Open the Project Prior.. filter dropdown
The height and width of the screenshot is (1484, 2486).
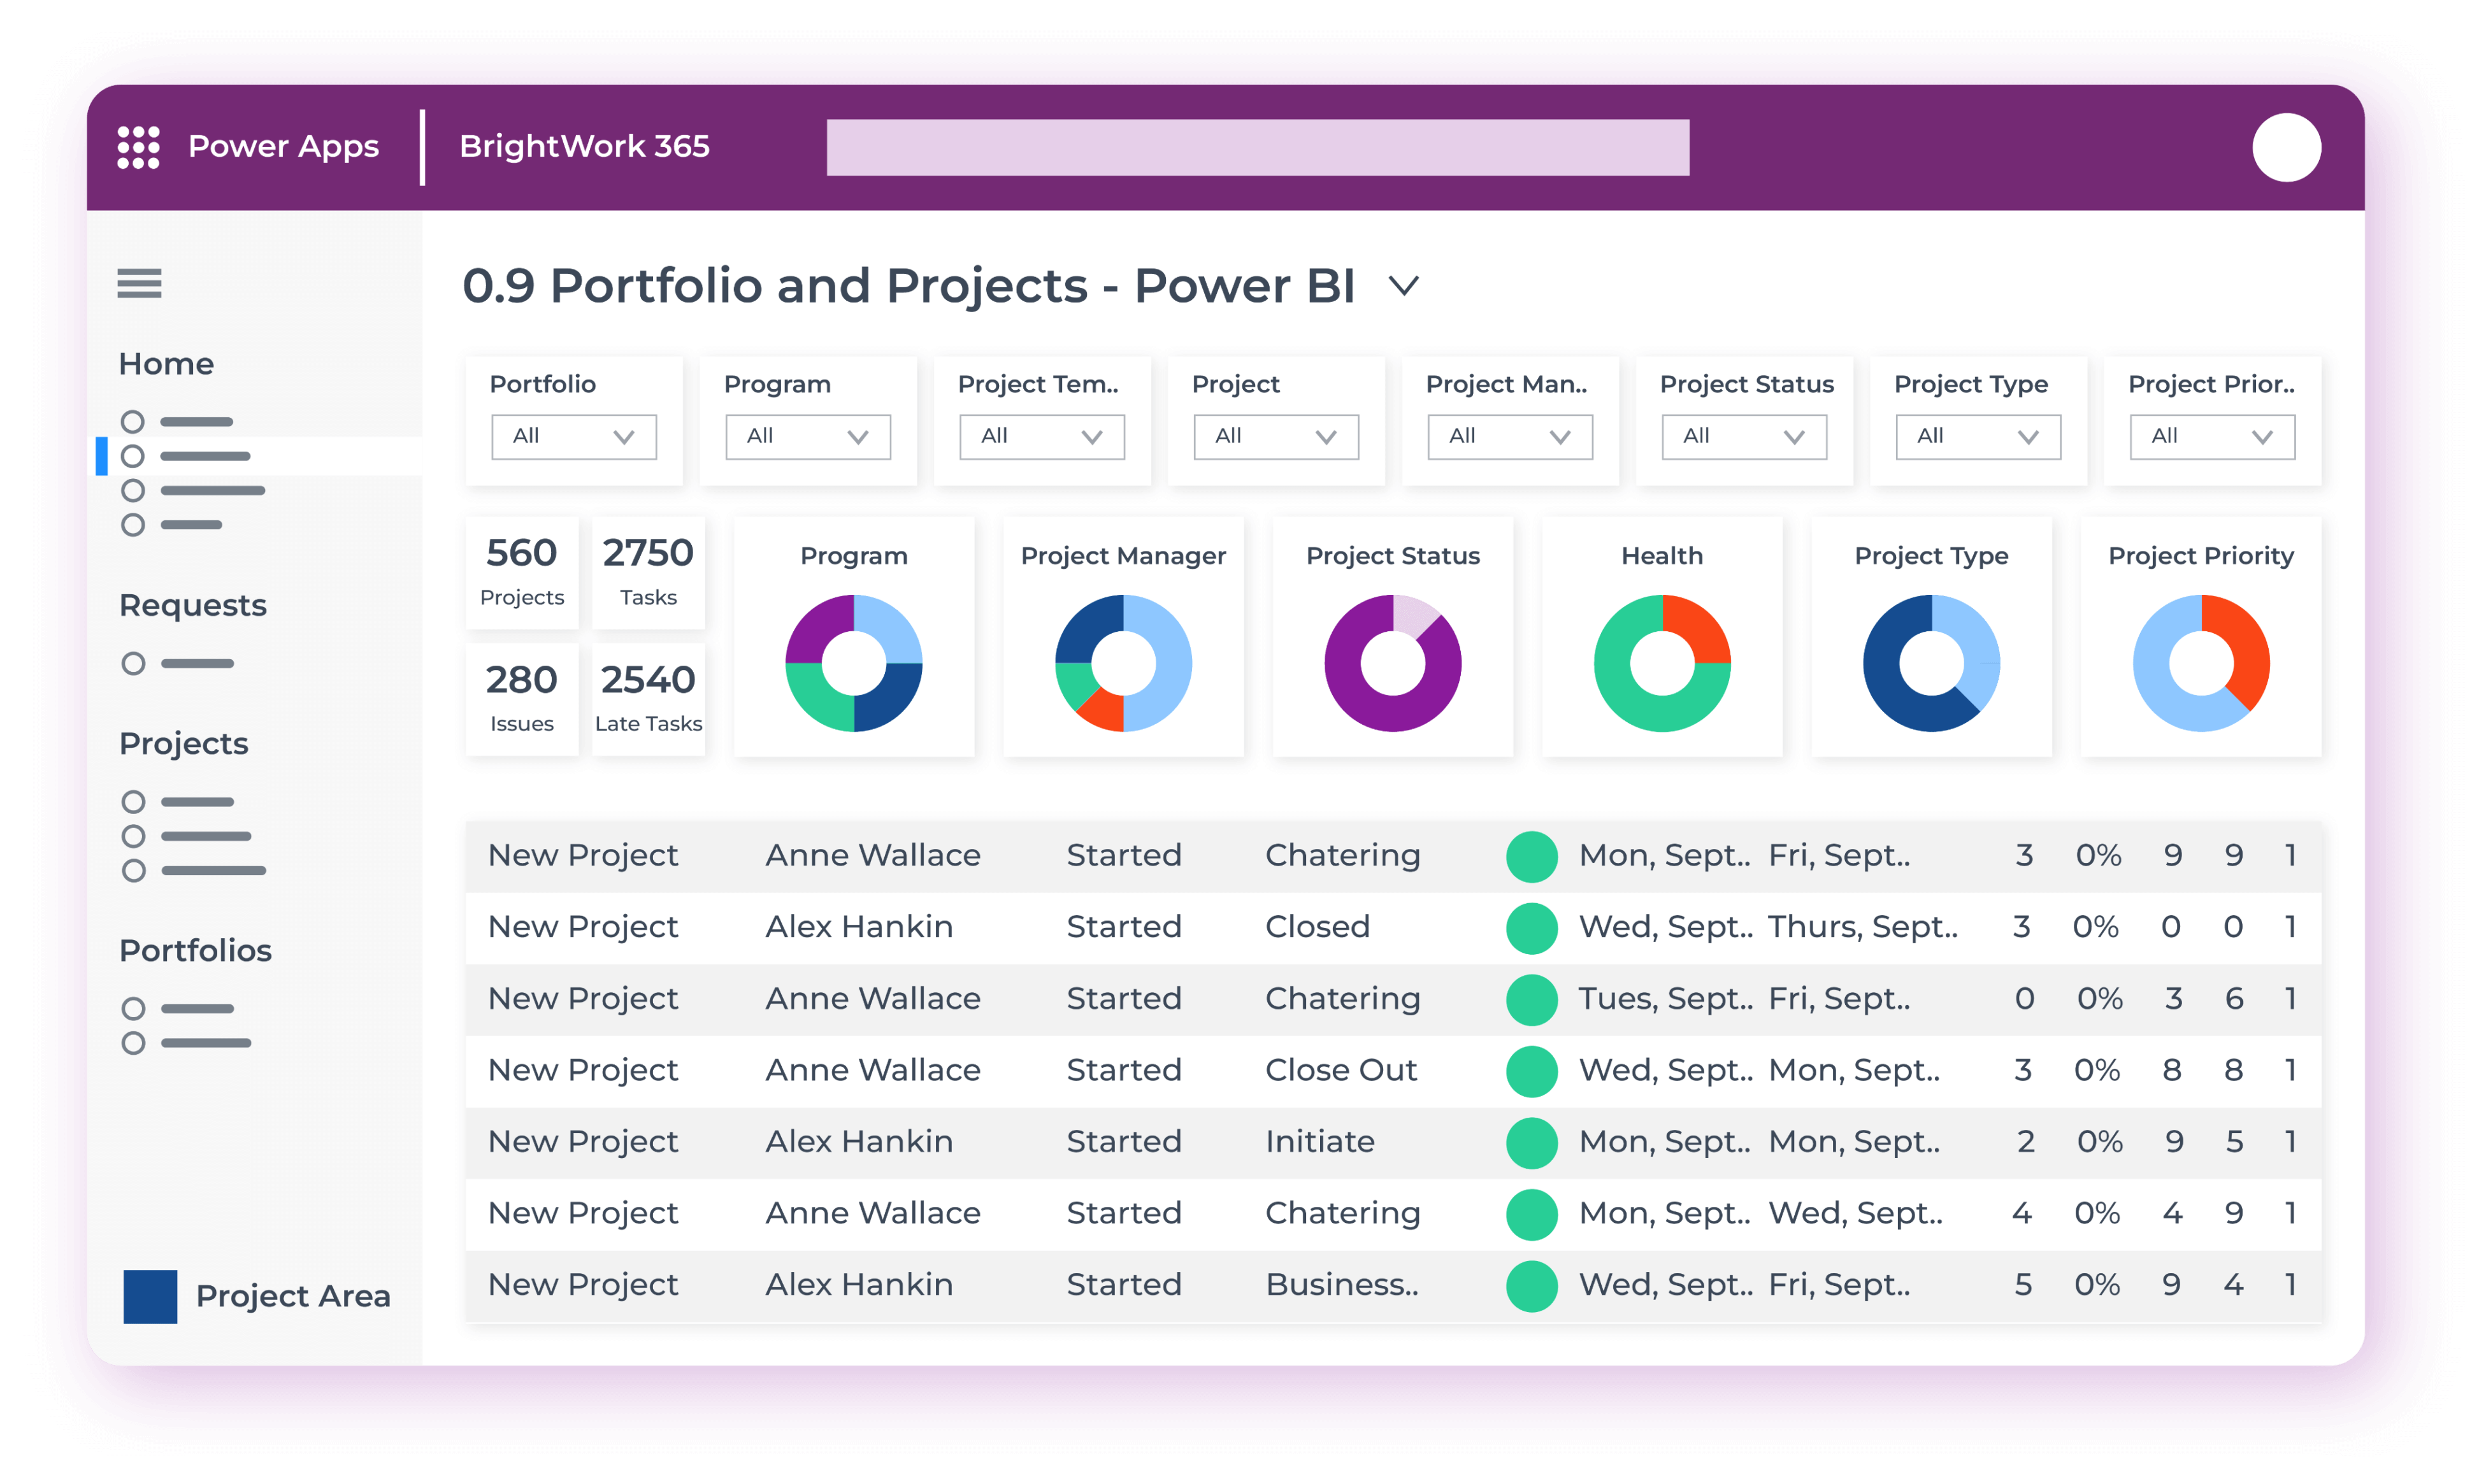pyautogui.click(x=2212, y=437)
